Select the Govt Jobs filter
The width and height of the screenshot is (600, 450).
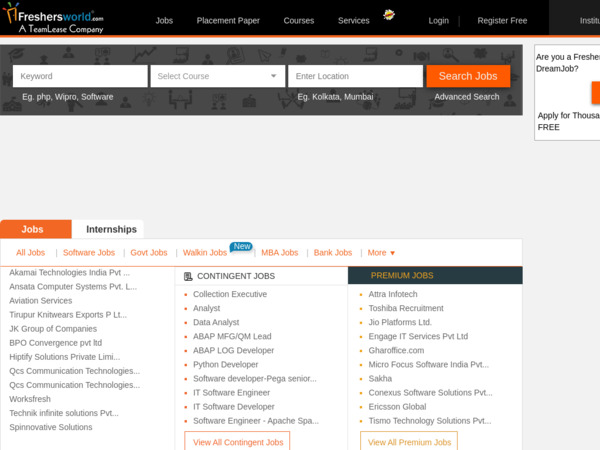pos(149,253)
